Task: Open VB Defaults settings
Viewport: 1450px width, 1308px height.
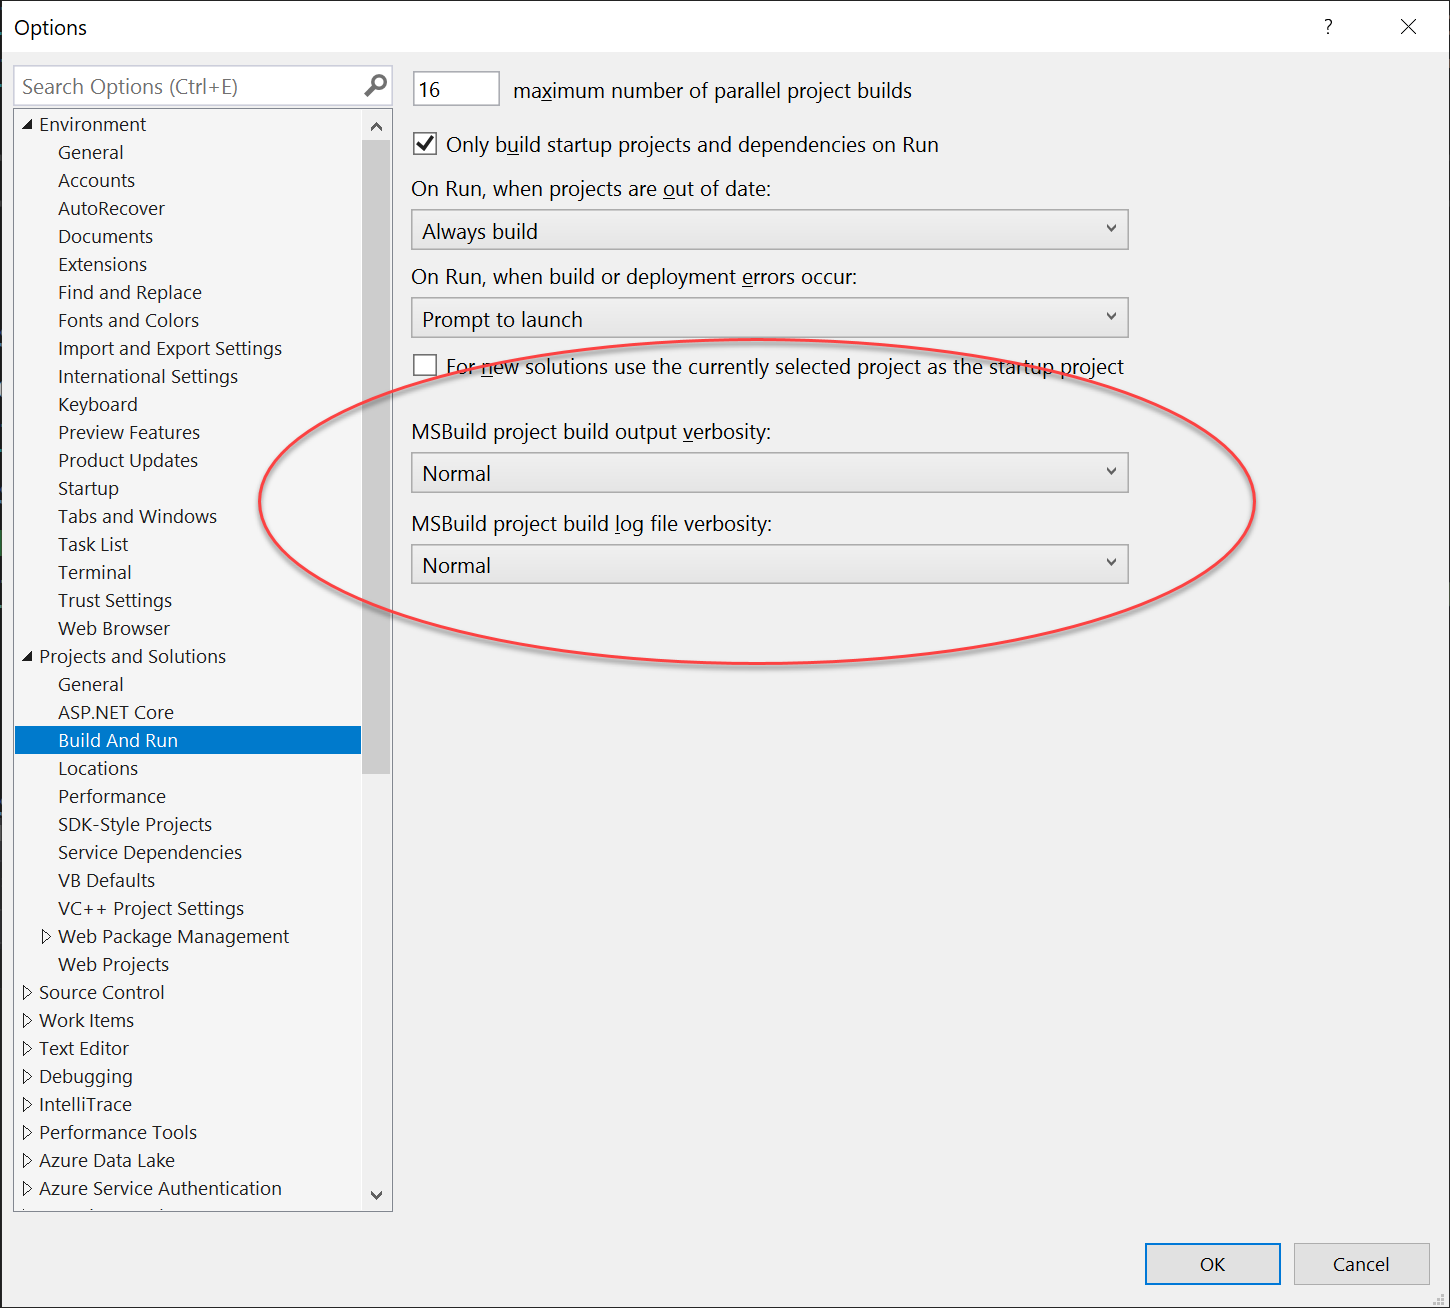Action: point(106,880)
